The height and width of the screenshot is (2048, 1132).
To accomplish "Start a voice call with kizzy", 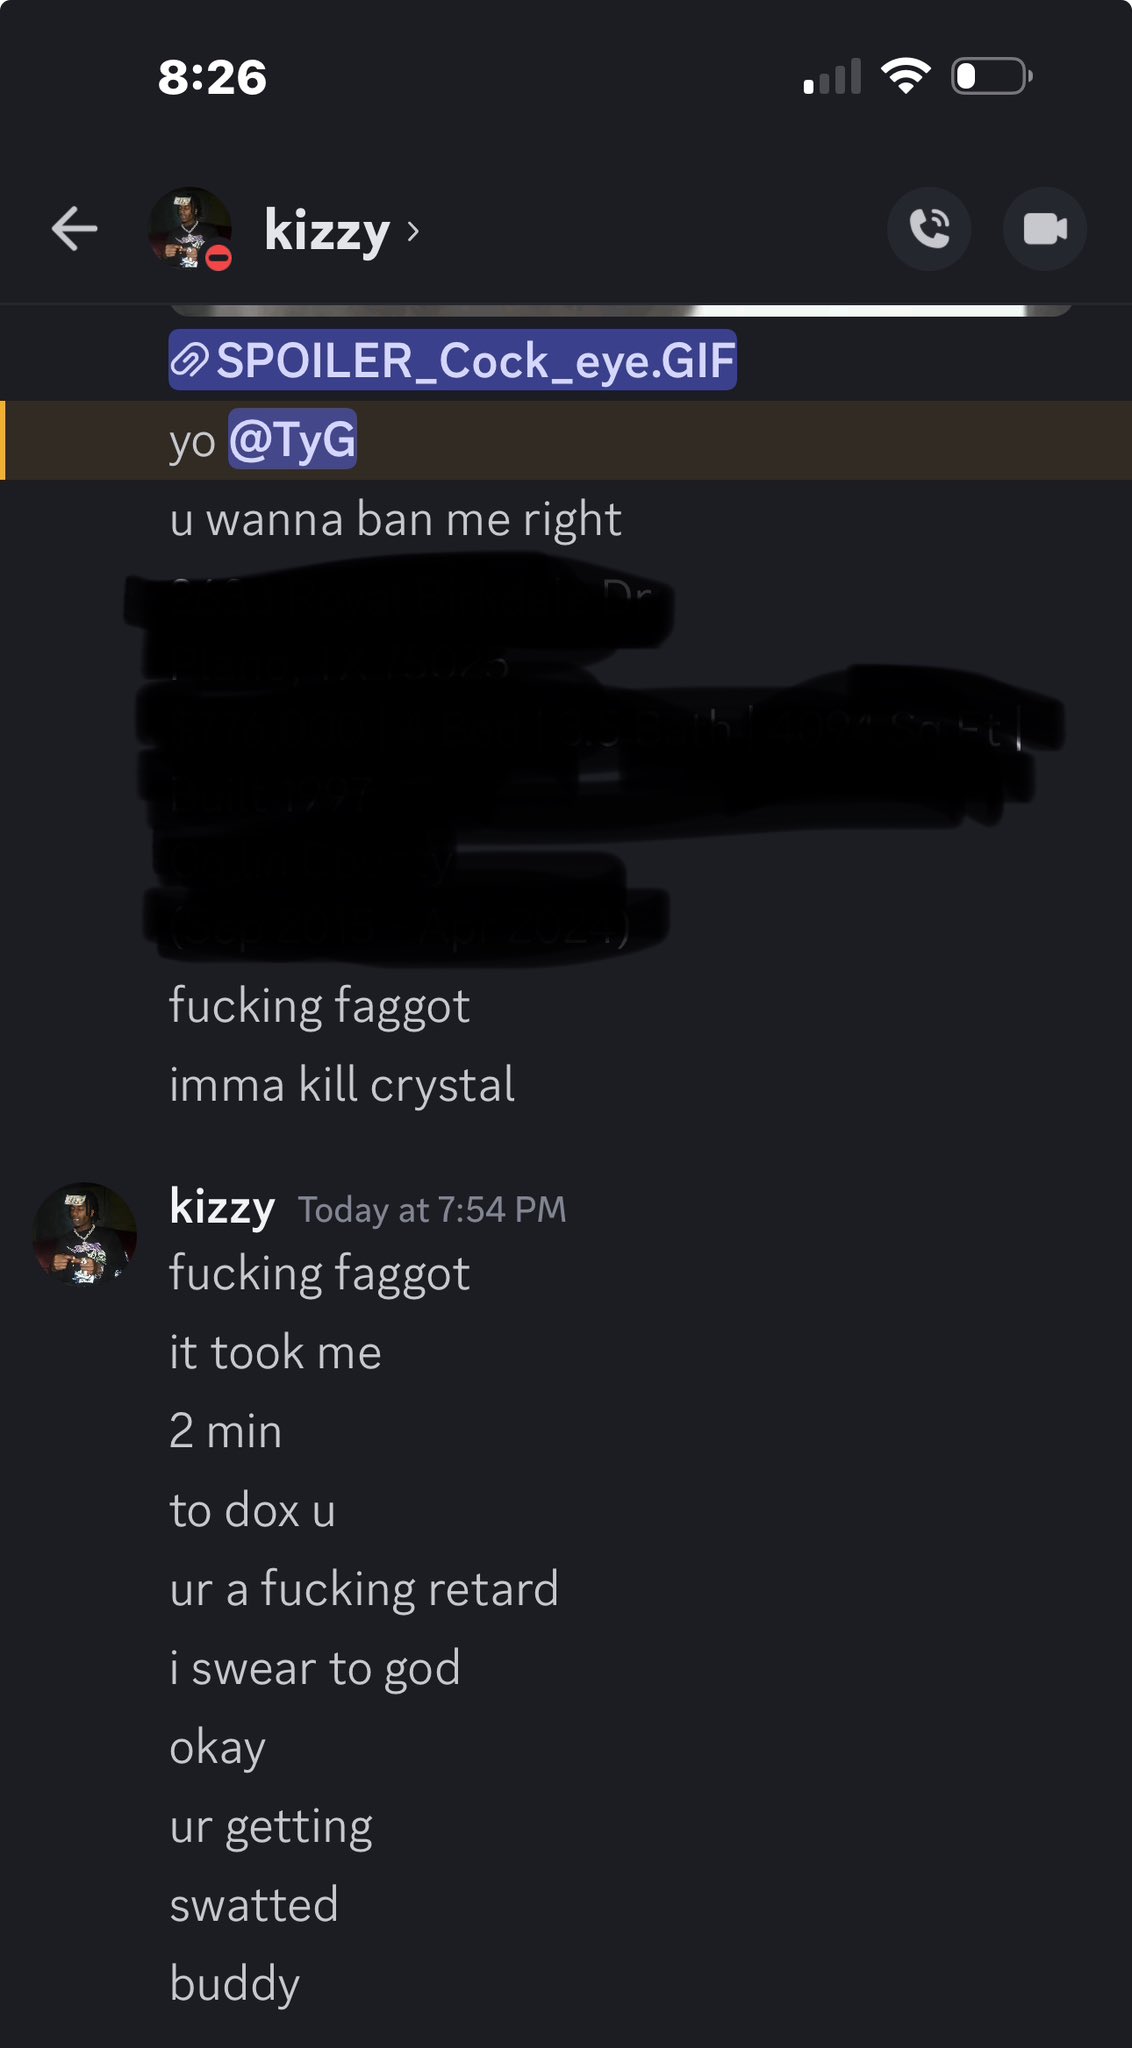I will tap(929, 229).
